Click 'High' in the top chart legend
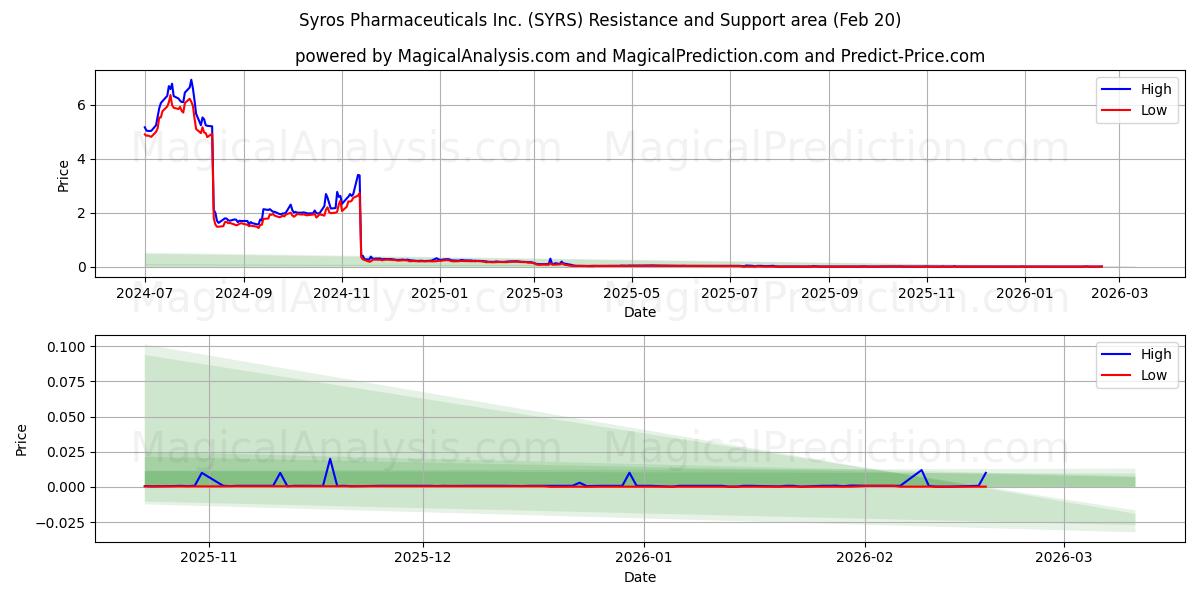 coord(1156,89)
